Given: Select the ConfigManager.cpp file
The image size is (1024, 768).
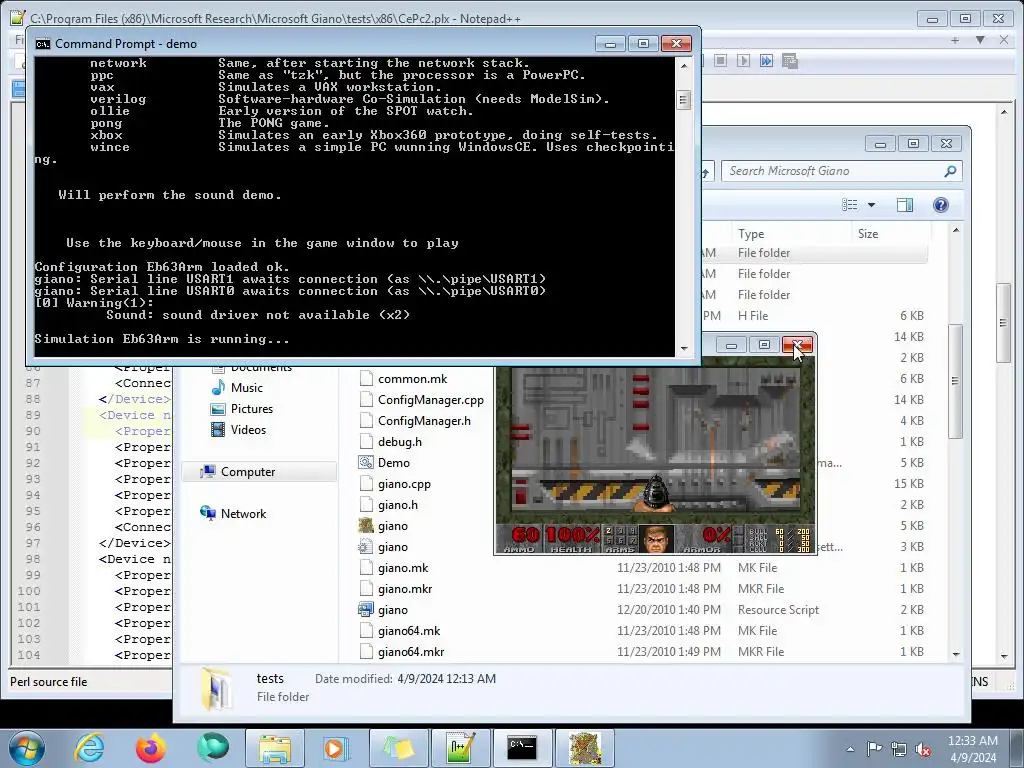Looking at the screenshot, I should [x=430, y=400].
